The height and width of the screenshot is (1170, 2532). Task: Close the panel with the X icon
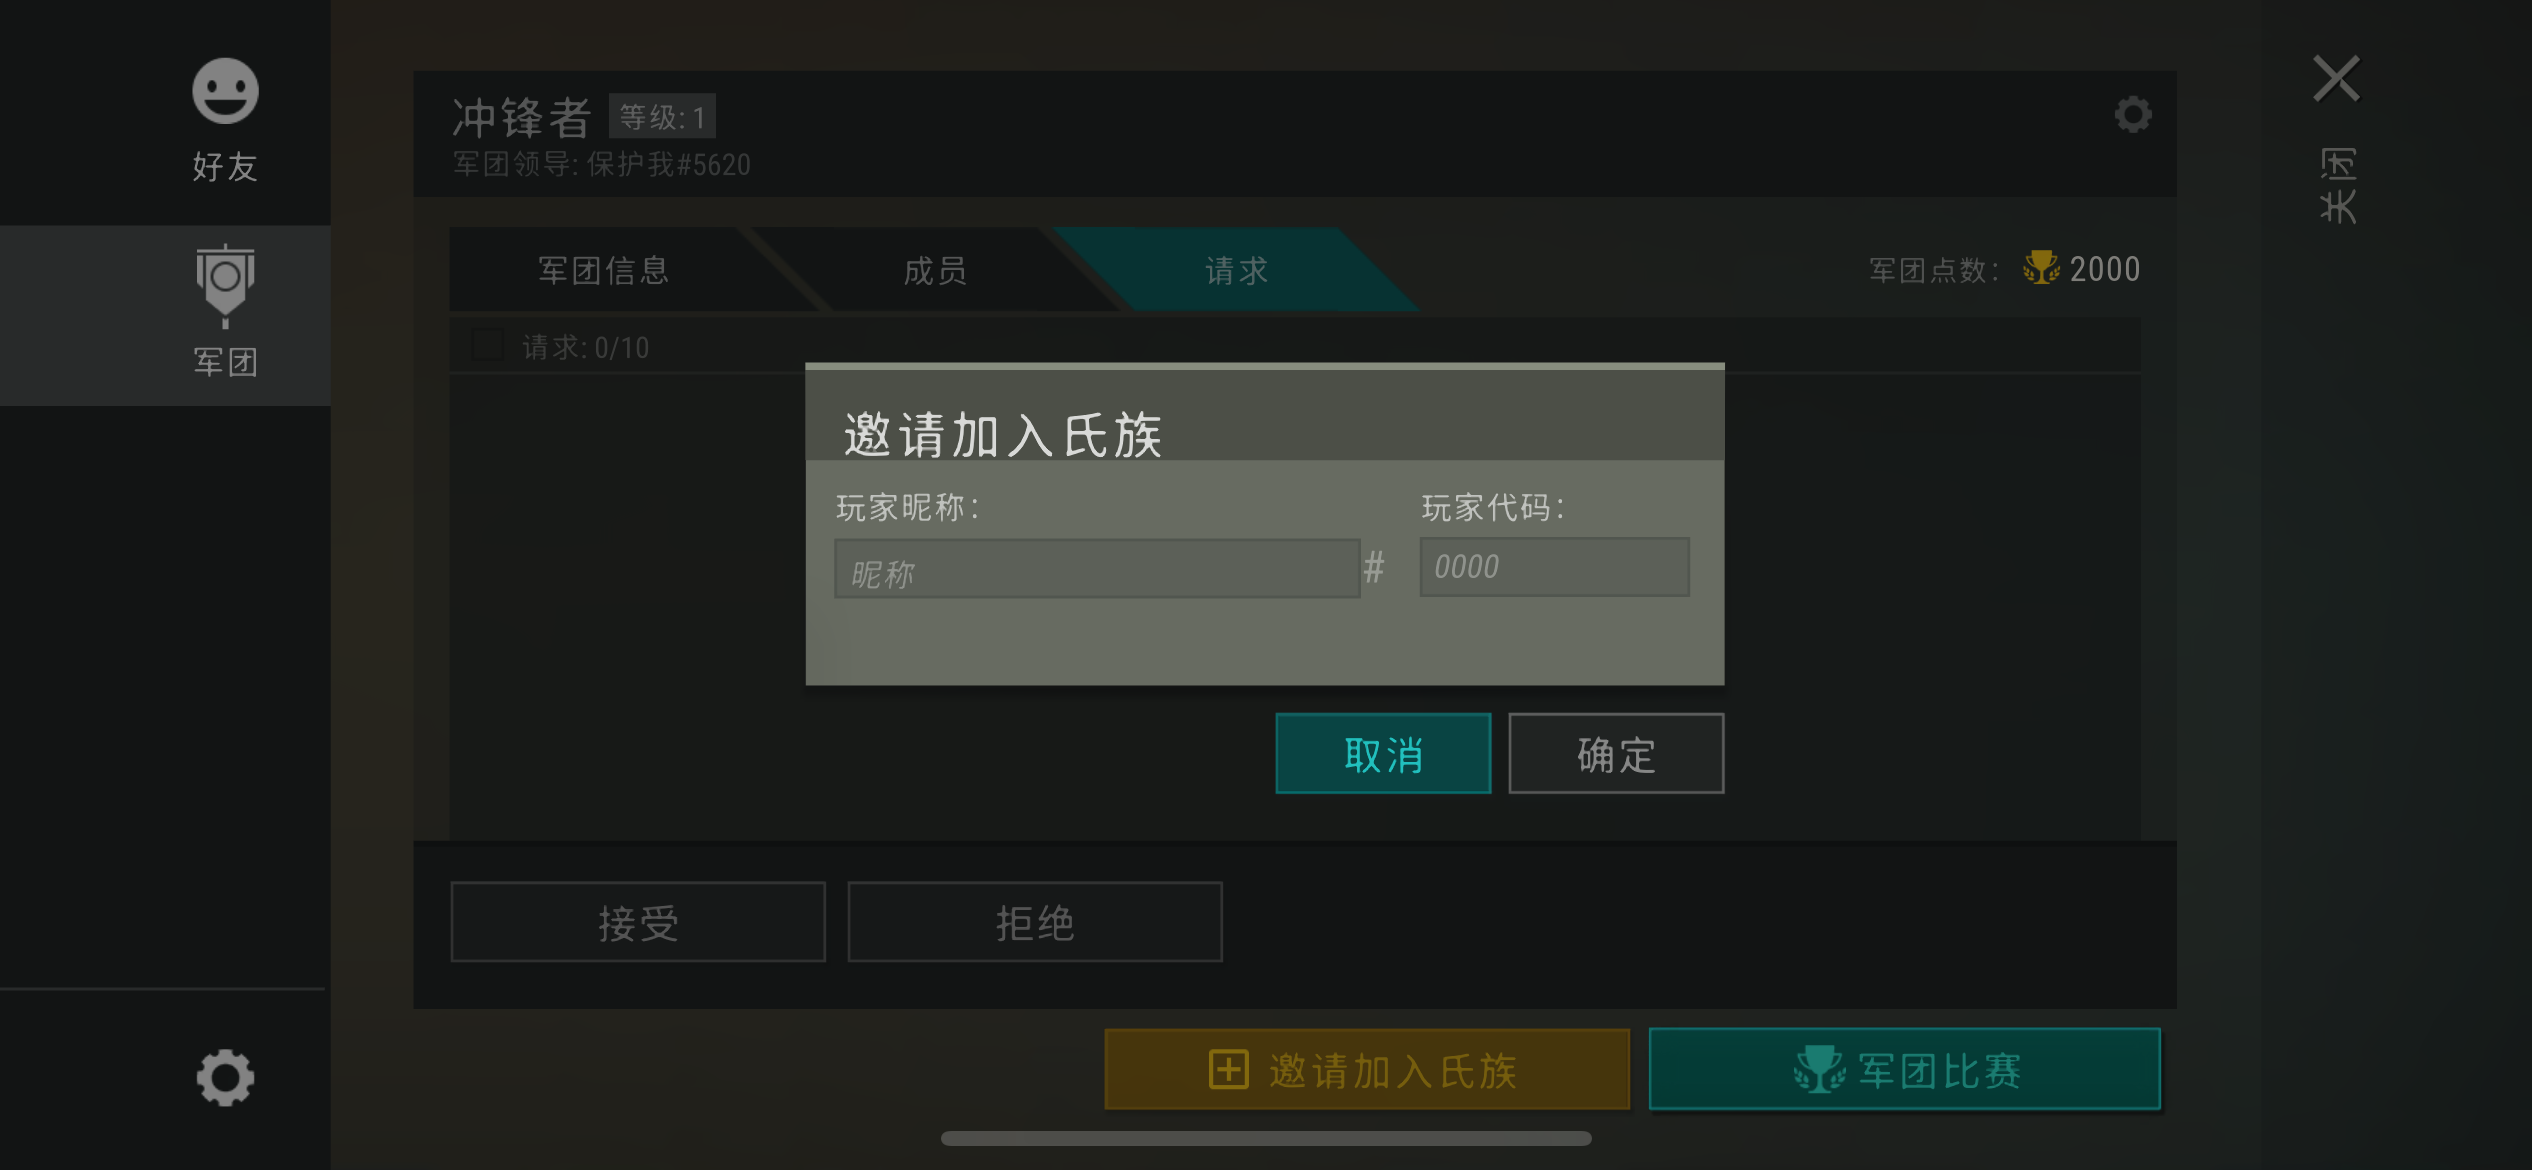click(x=2336, y=78)
